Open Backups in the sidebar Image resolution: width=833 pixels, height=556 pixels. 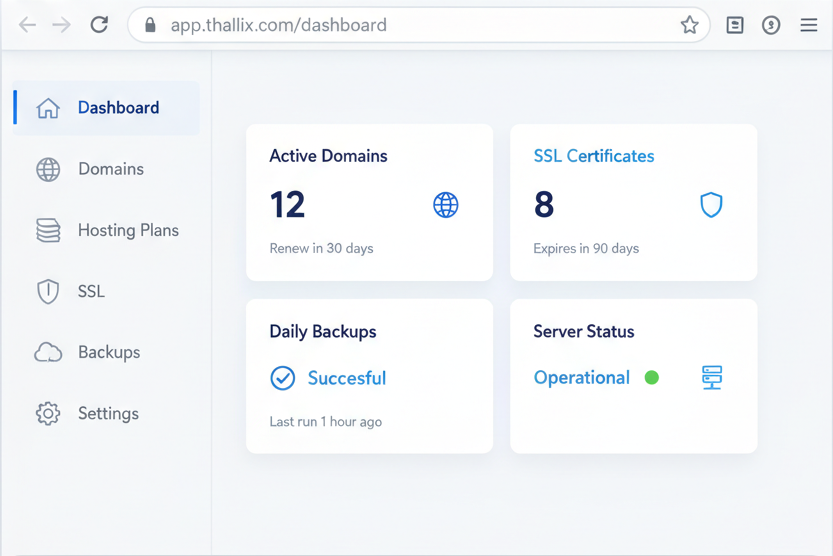click(x=106, y=352)
